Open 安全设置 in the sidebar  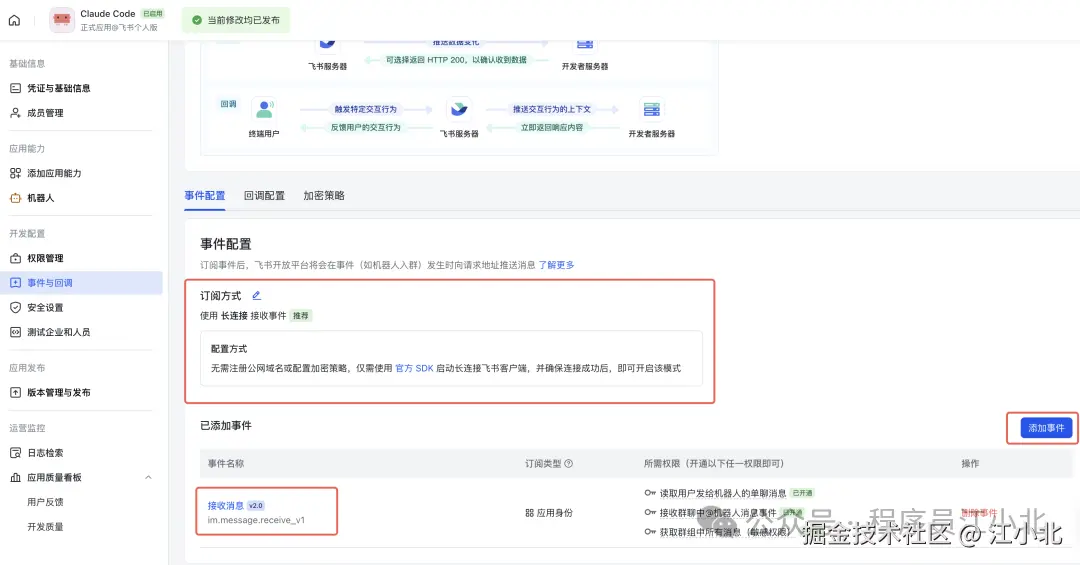tap(45, 307)
